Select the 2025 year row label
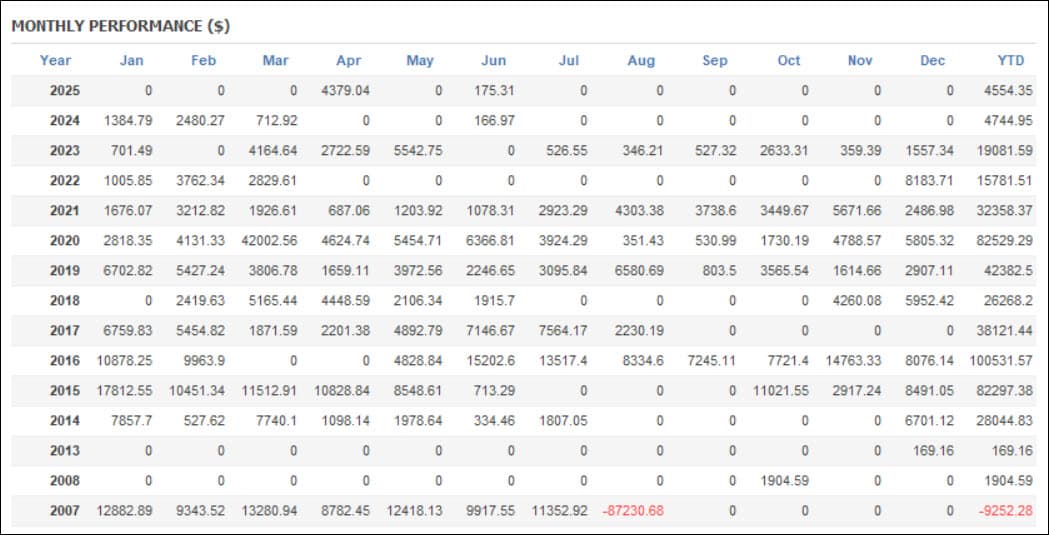This screenshot has width=1049, height=535. click(64, 91)
